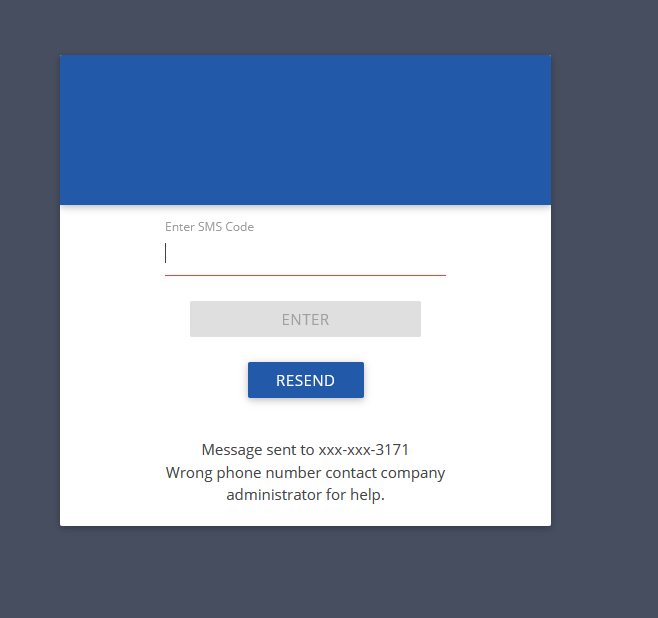This screenshot has width=658, height=618.
Task: Select the word 'RESEND' on the blue button
Action: pyautogui.click(x=306, y=381)
